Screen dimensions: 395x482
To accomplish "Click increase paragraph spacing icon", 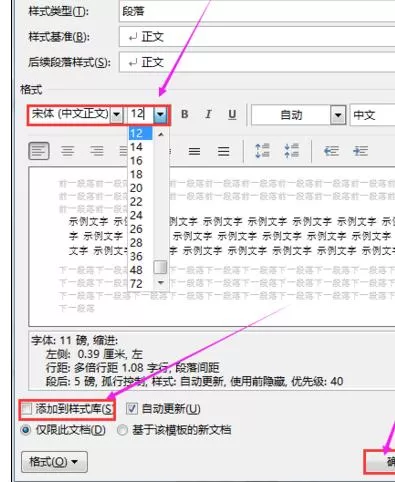I will (262, 151).
